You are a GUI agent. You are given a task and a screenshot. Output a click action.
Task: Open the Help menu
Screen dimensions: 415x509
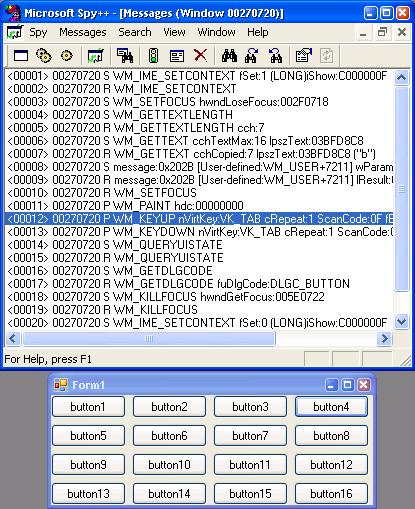pos(258,32)
